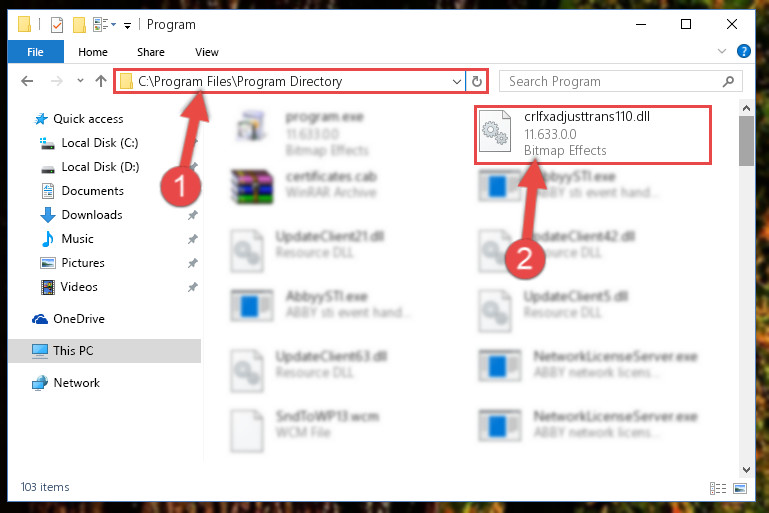Viewport: 769px width, 513px height.
Task: Open the Help question mark icon
Action: click(x=743, y=51)
